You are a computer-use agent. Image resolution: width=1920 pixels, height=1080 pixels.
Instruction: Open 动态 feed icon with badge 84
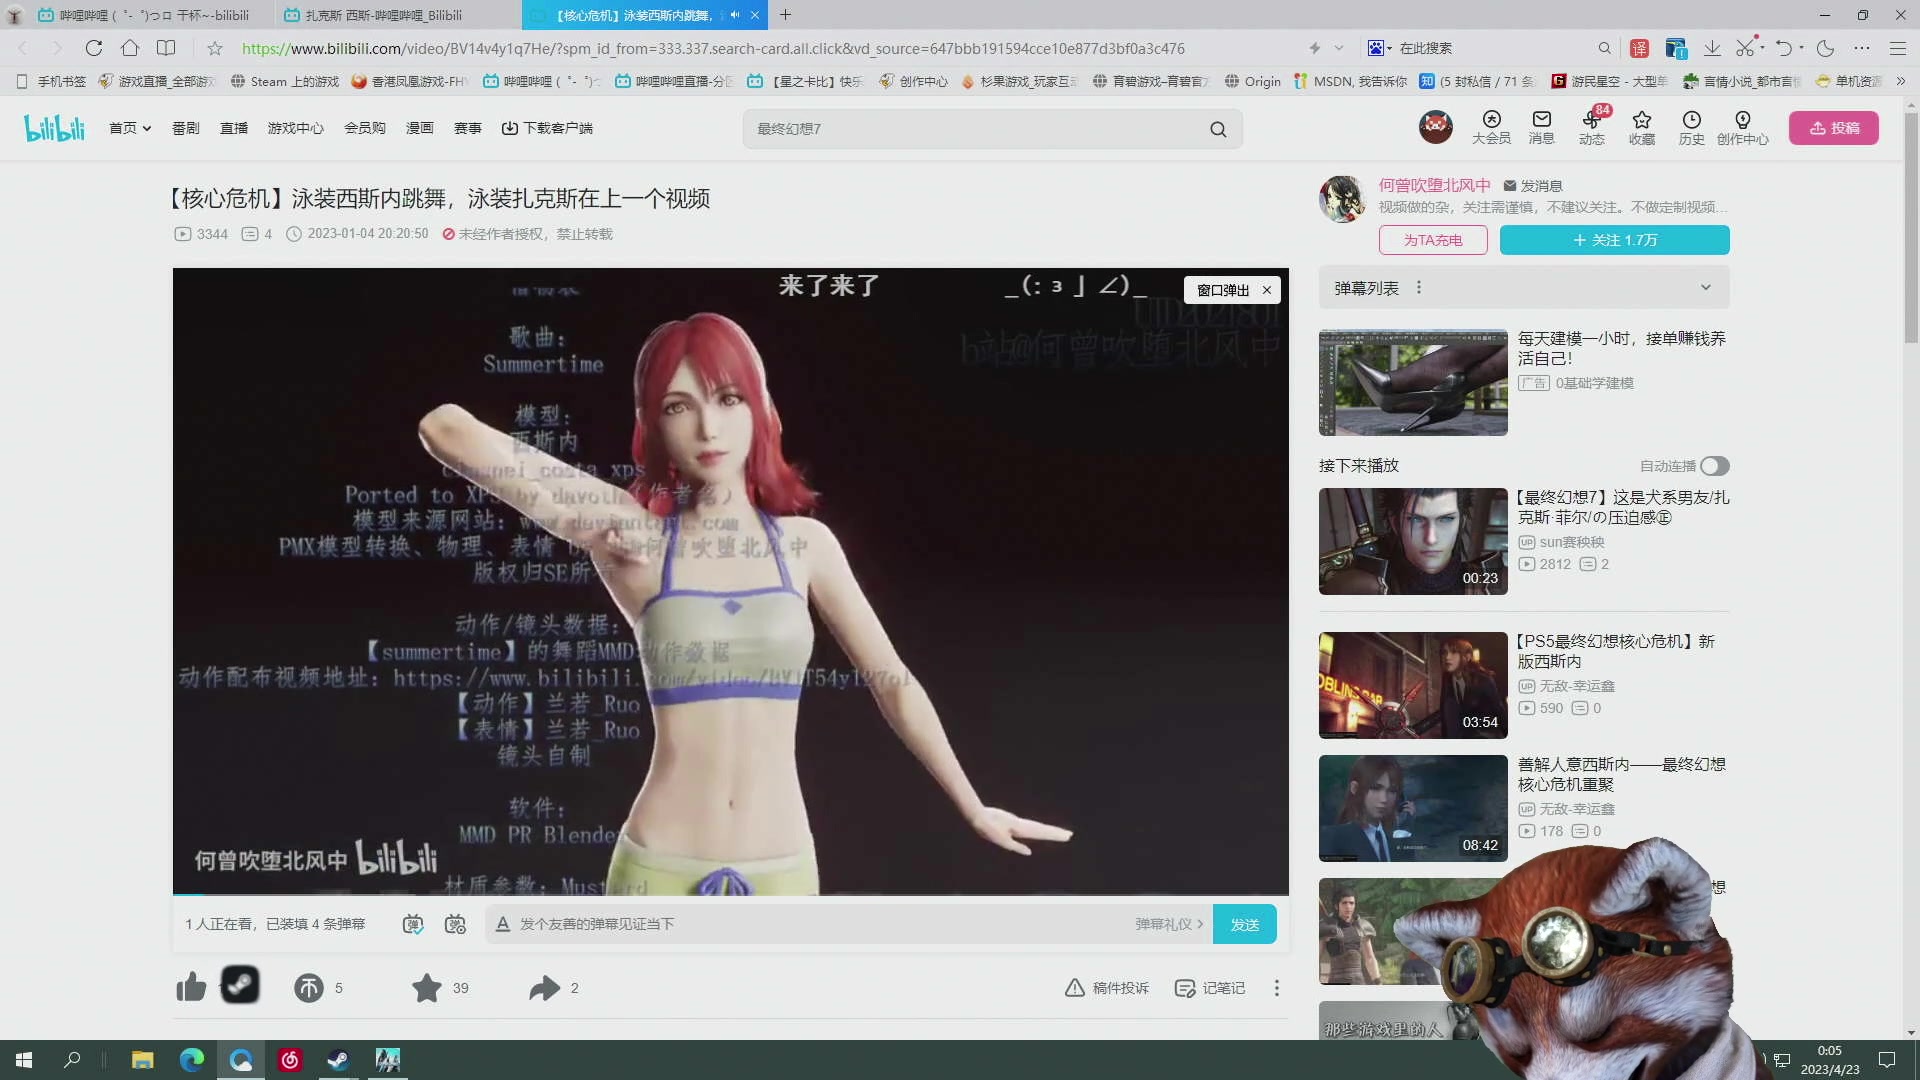click(1591, 128)
